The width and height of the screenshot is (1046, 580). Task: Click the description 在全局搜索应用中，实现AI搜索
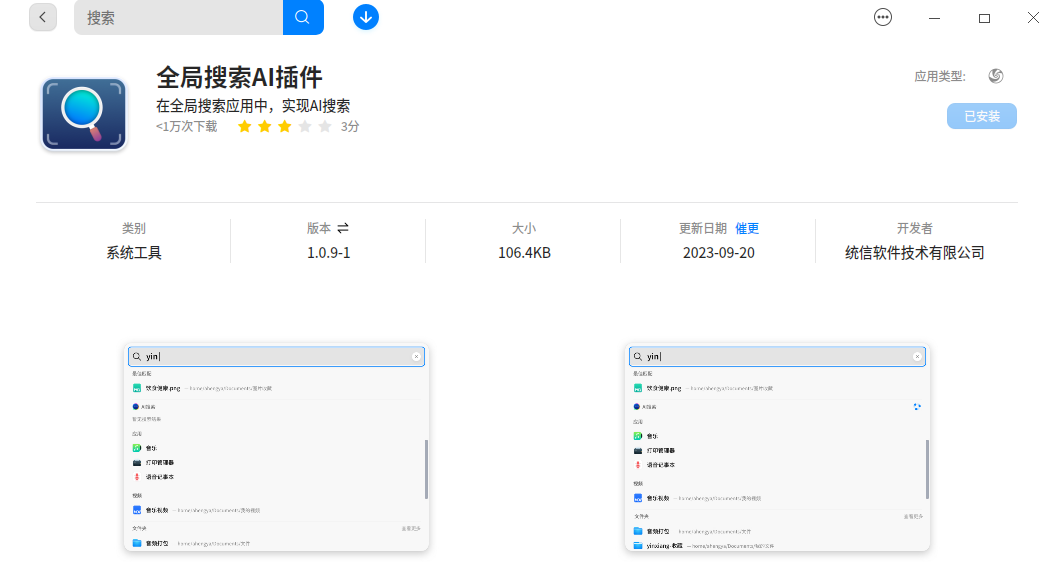pyautogui.click(x=253, y=105)
